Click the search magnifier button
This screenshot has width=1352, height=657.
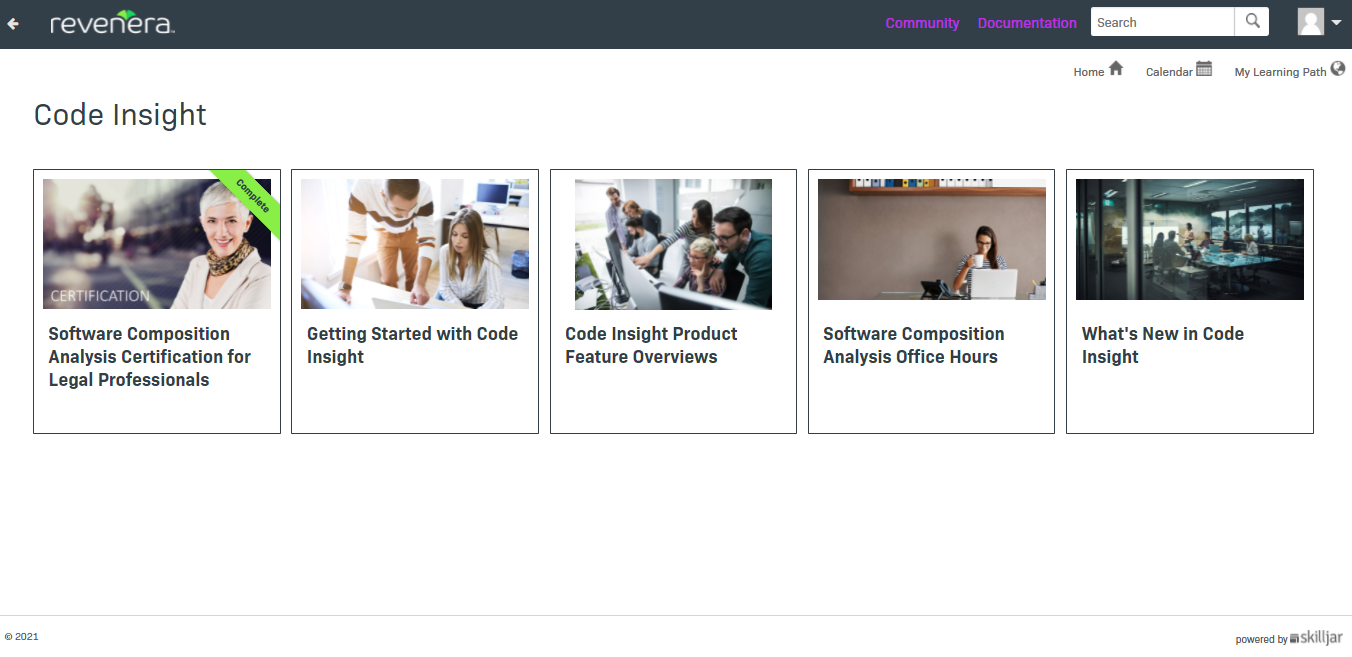pyautogui.click(x=1252, y=22)
